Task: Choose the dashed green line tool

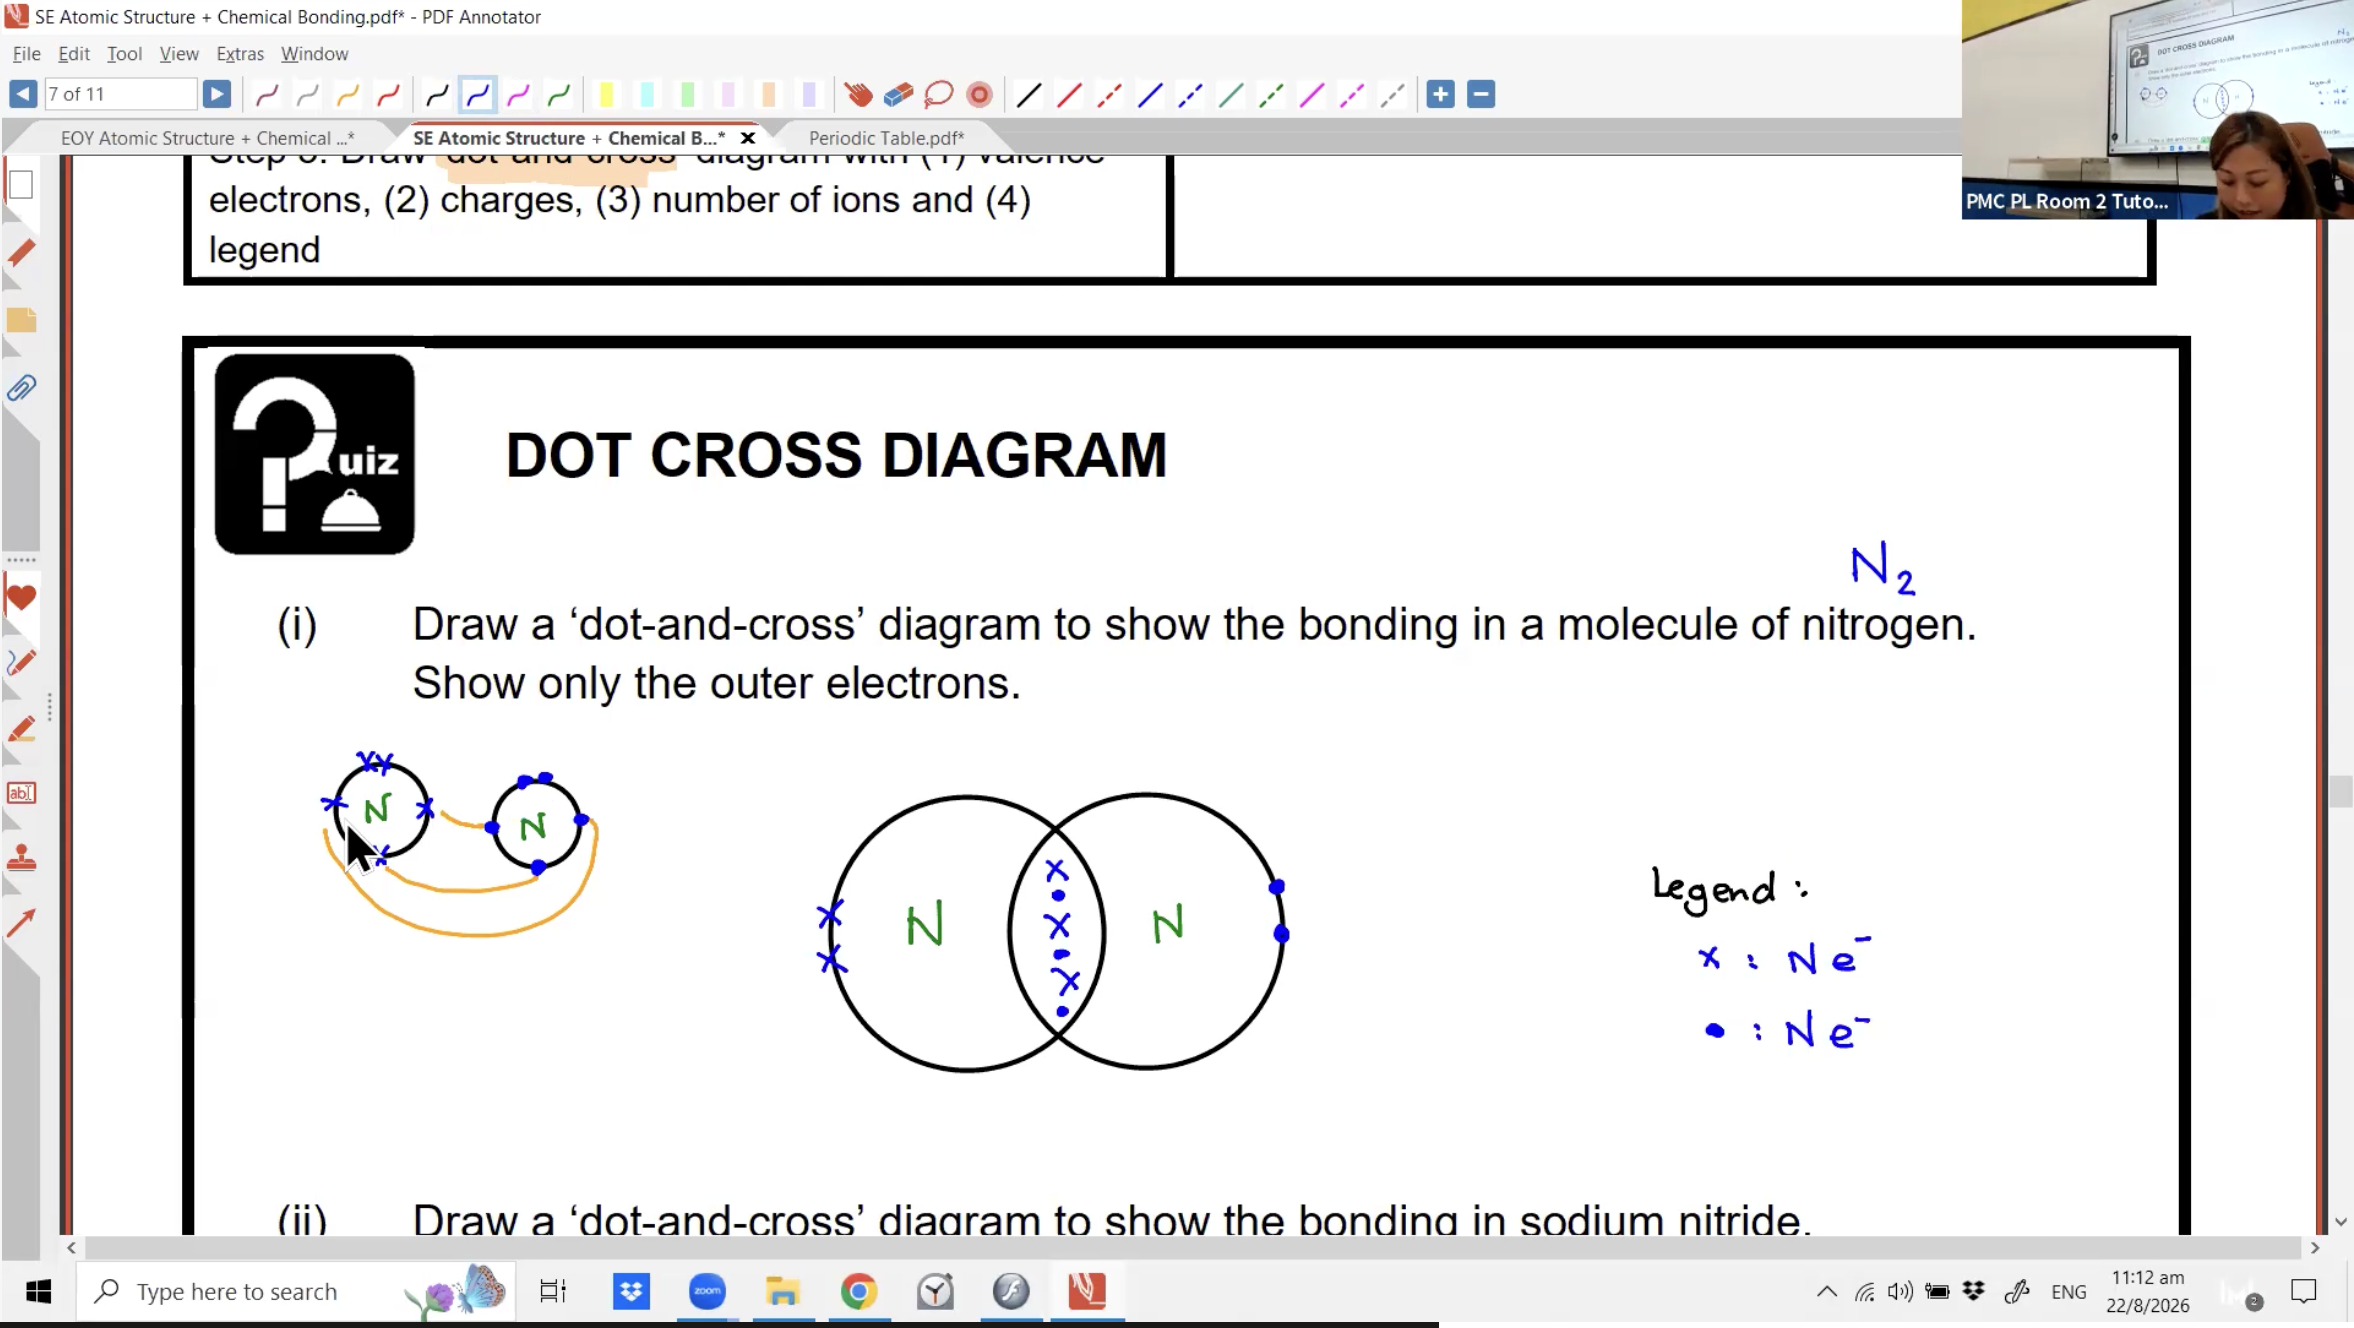Action: [x=1271, y=95]
